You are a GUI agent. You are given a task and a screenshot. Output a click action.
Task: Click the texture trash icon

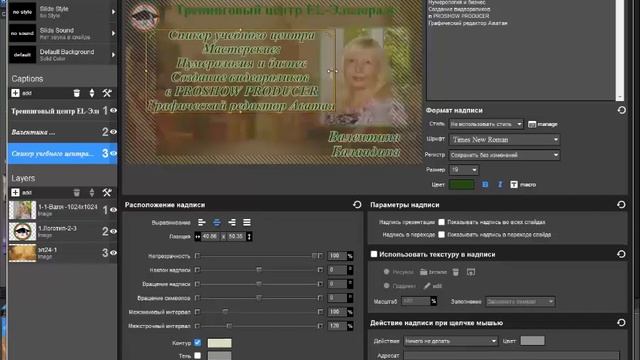[x=456, y=272]
